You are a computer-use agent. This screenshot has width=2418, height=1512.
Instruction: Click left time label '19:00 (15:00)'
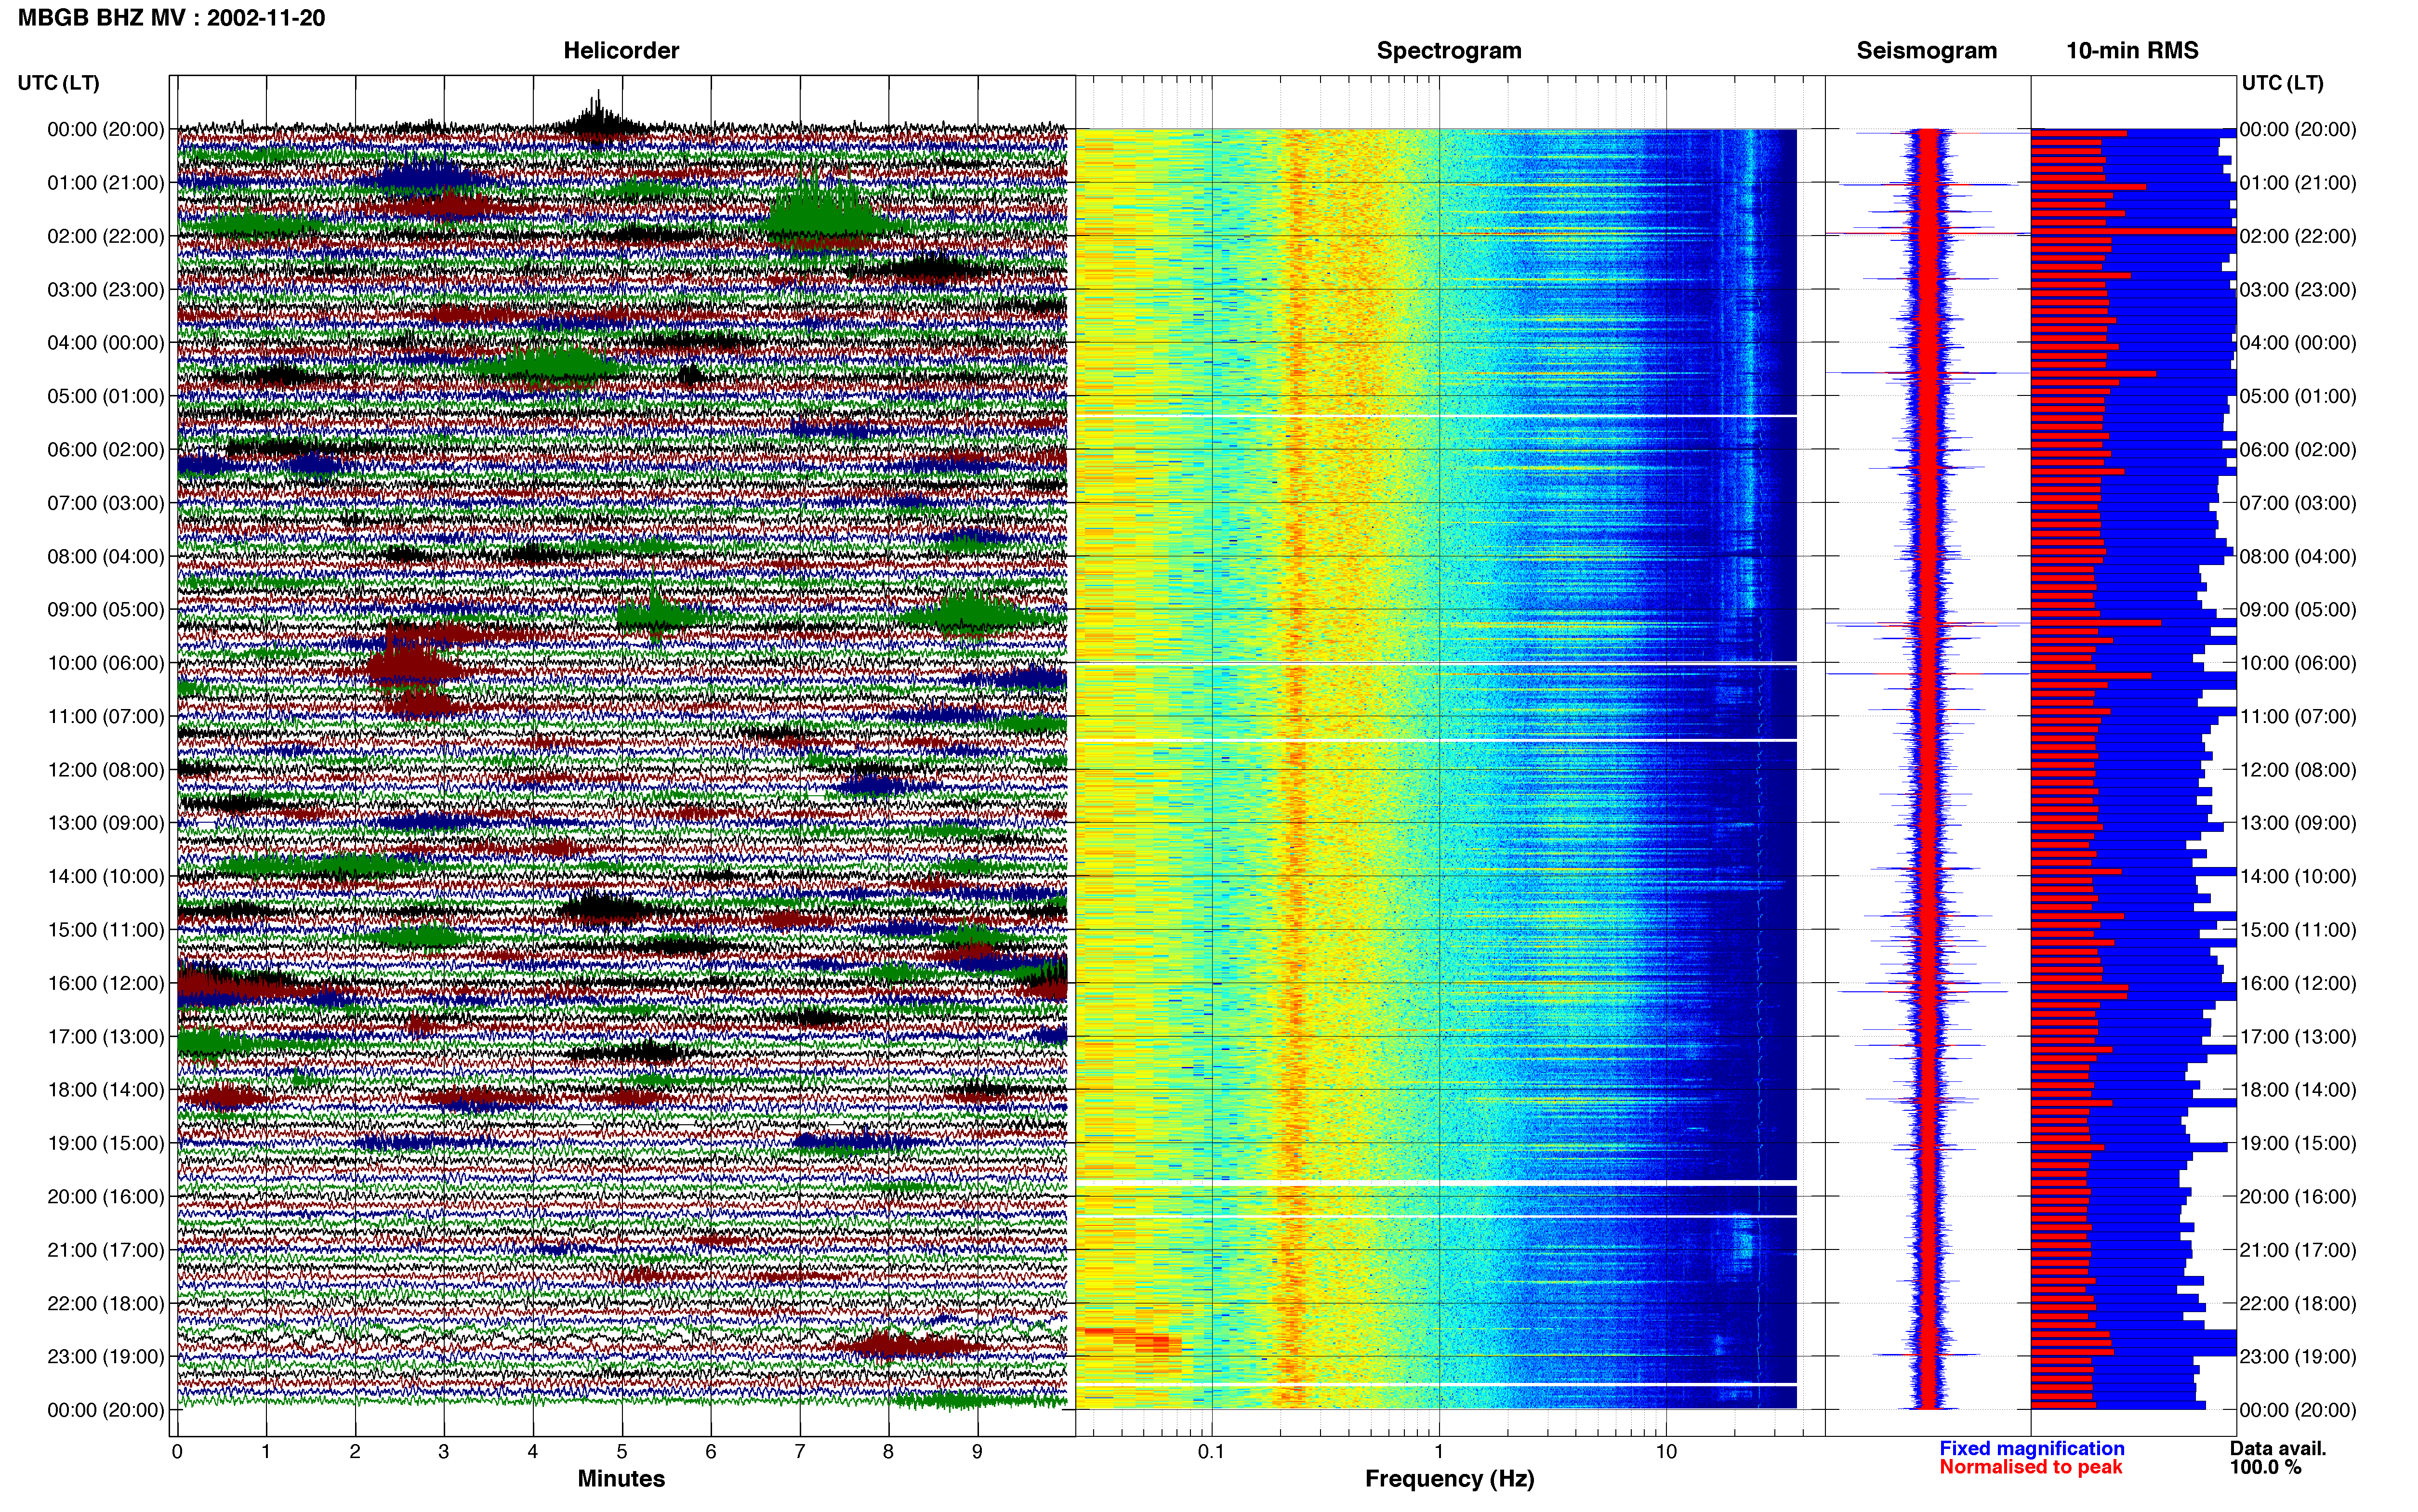[x=106, y=1143]
